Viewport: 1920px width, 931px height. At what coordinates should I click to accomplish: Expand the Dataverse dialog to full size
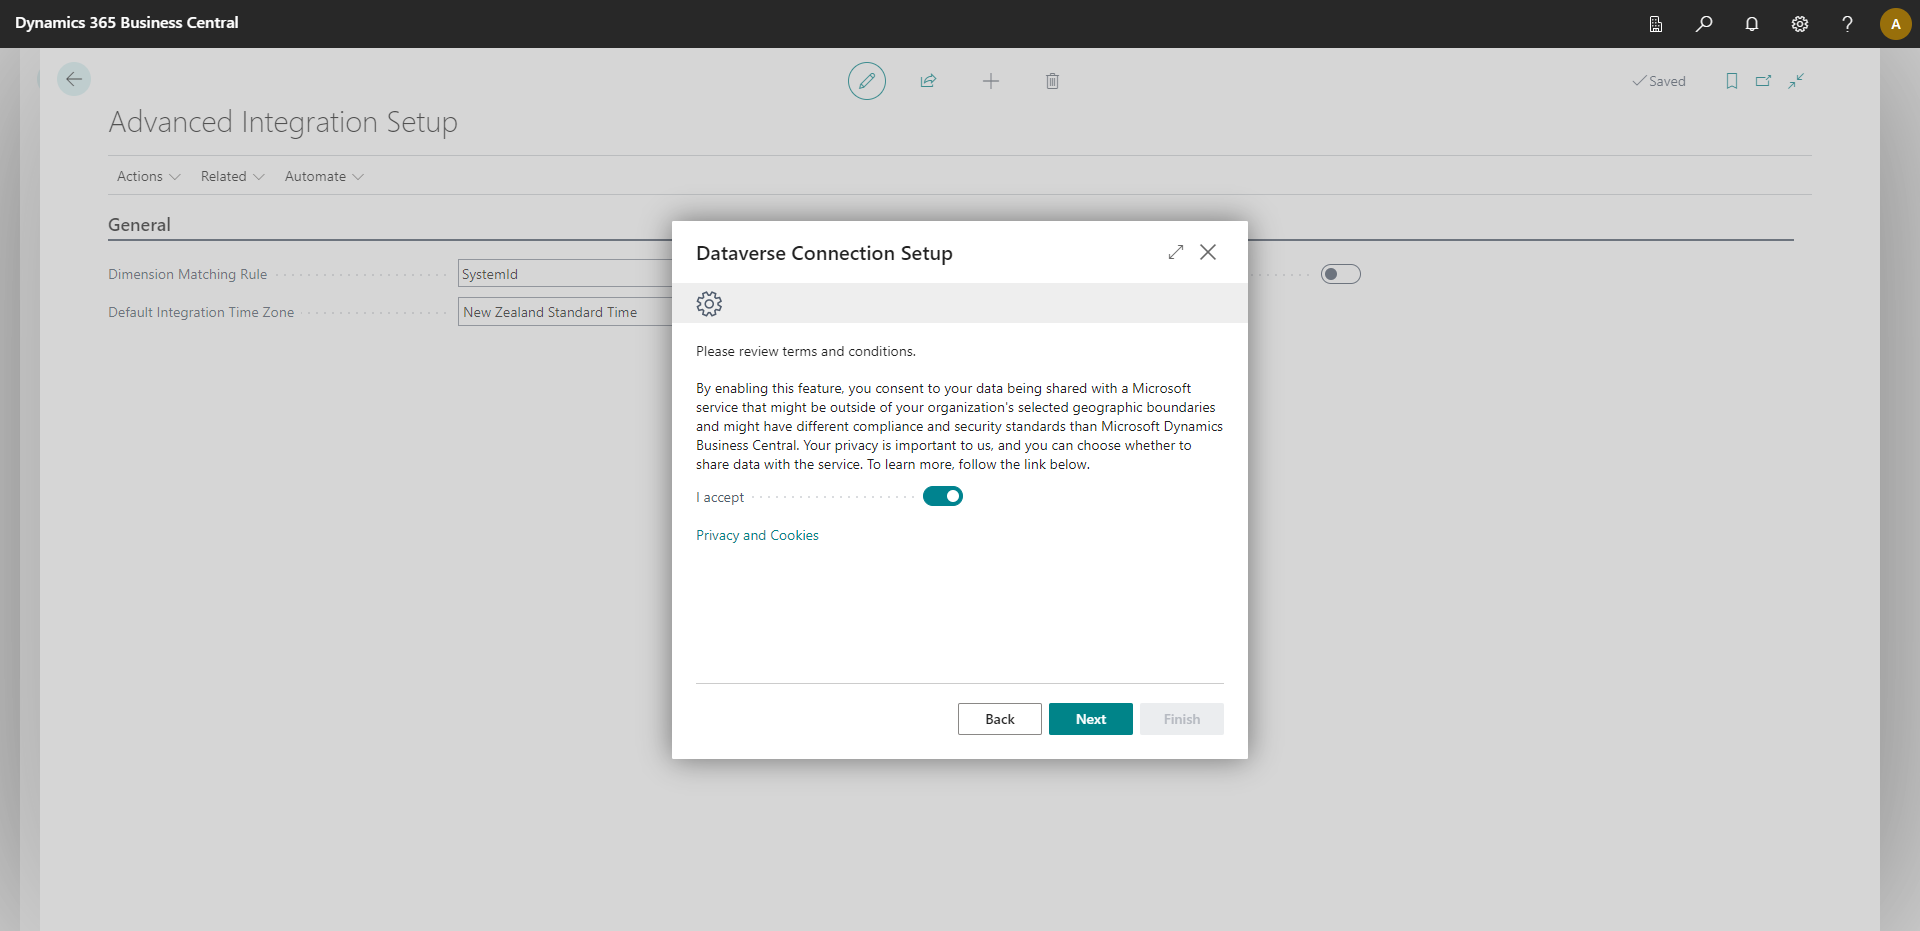click(1176, 252)
